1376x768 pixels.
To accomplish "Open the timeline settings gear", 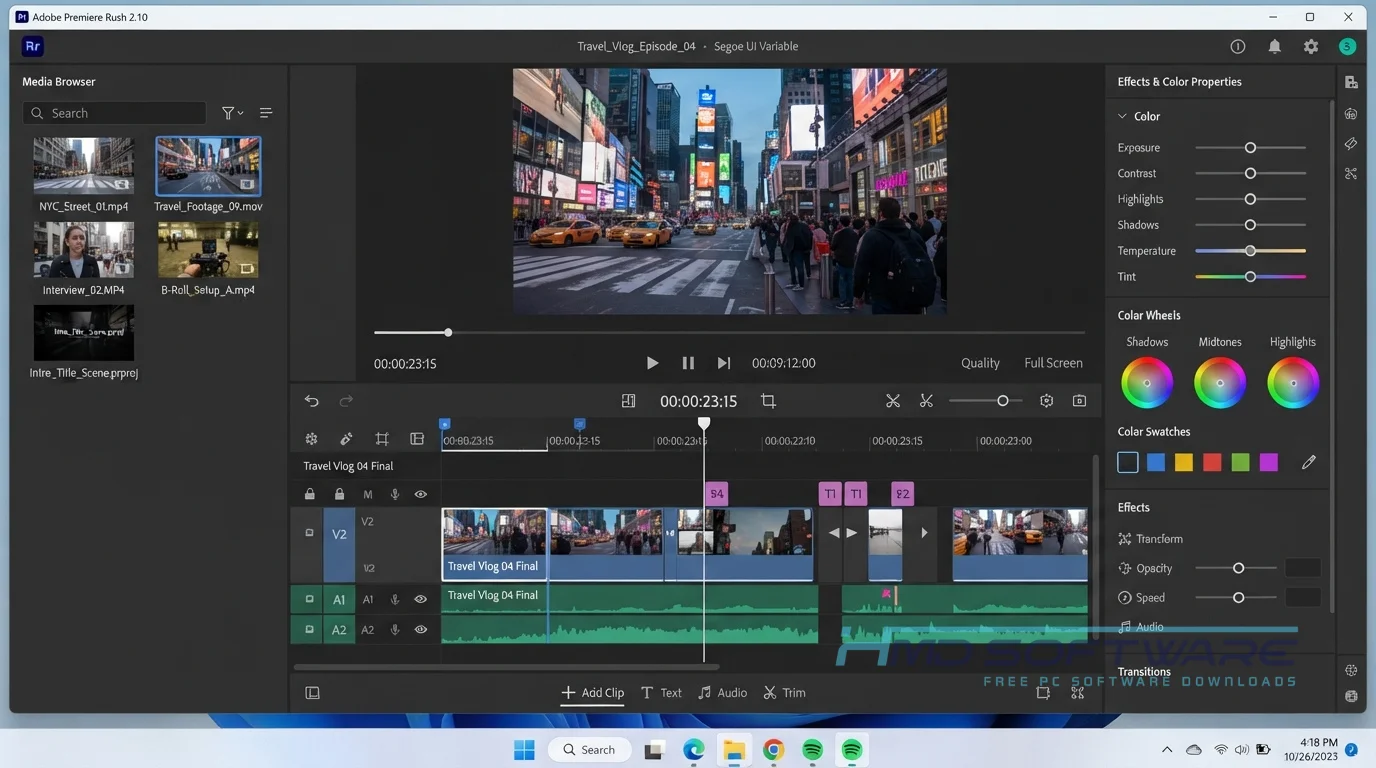I will [1047, 401].
